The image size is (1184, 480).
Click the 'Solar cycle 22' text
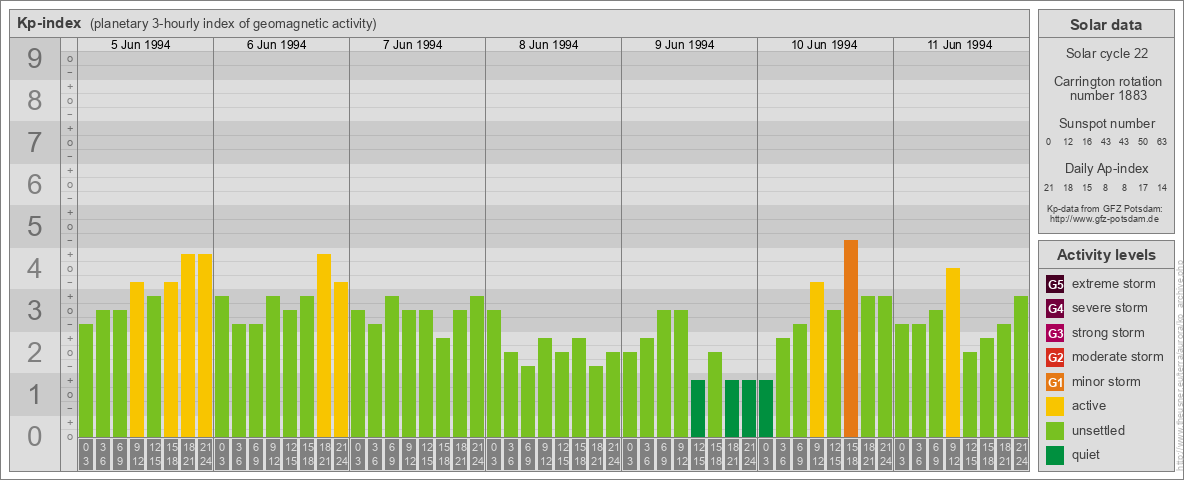(1106, 54)
